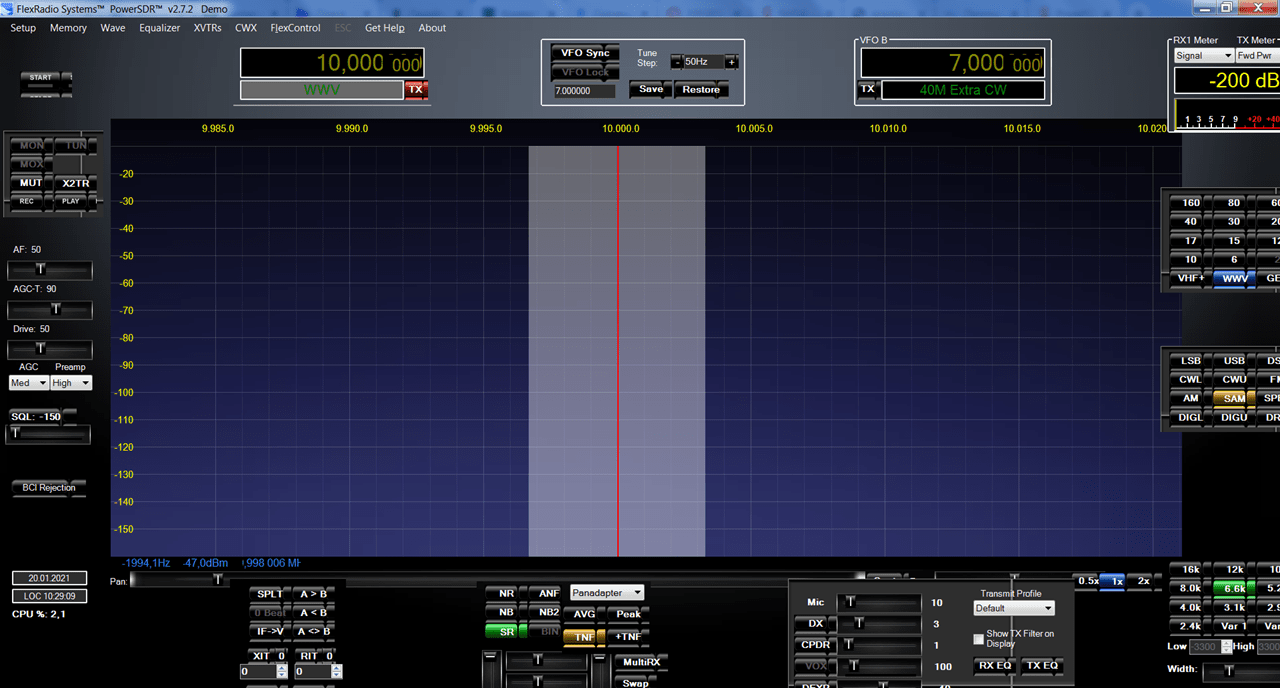Click the AGC-T threshold slider
Image resolution: width=1280 pixels, height=688 pixels.
[x=50, y=310]
